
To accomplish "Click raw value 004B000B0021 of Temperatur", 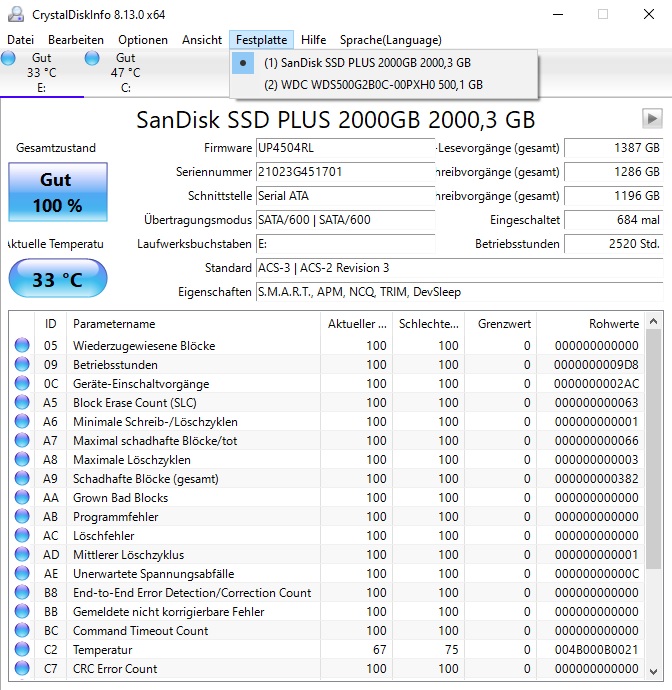I will (x=596, y=650).
